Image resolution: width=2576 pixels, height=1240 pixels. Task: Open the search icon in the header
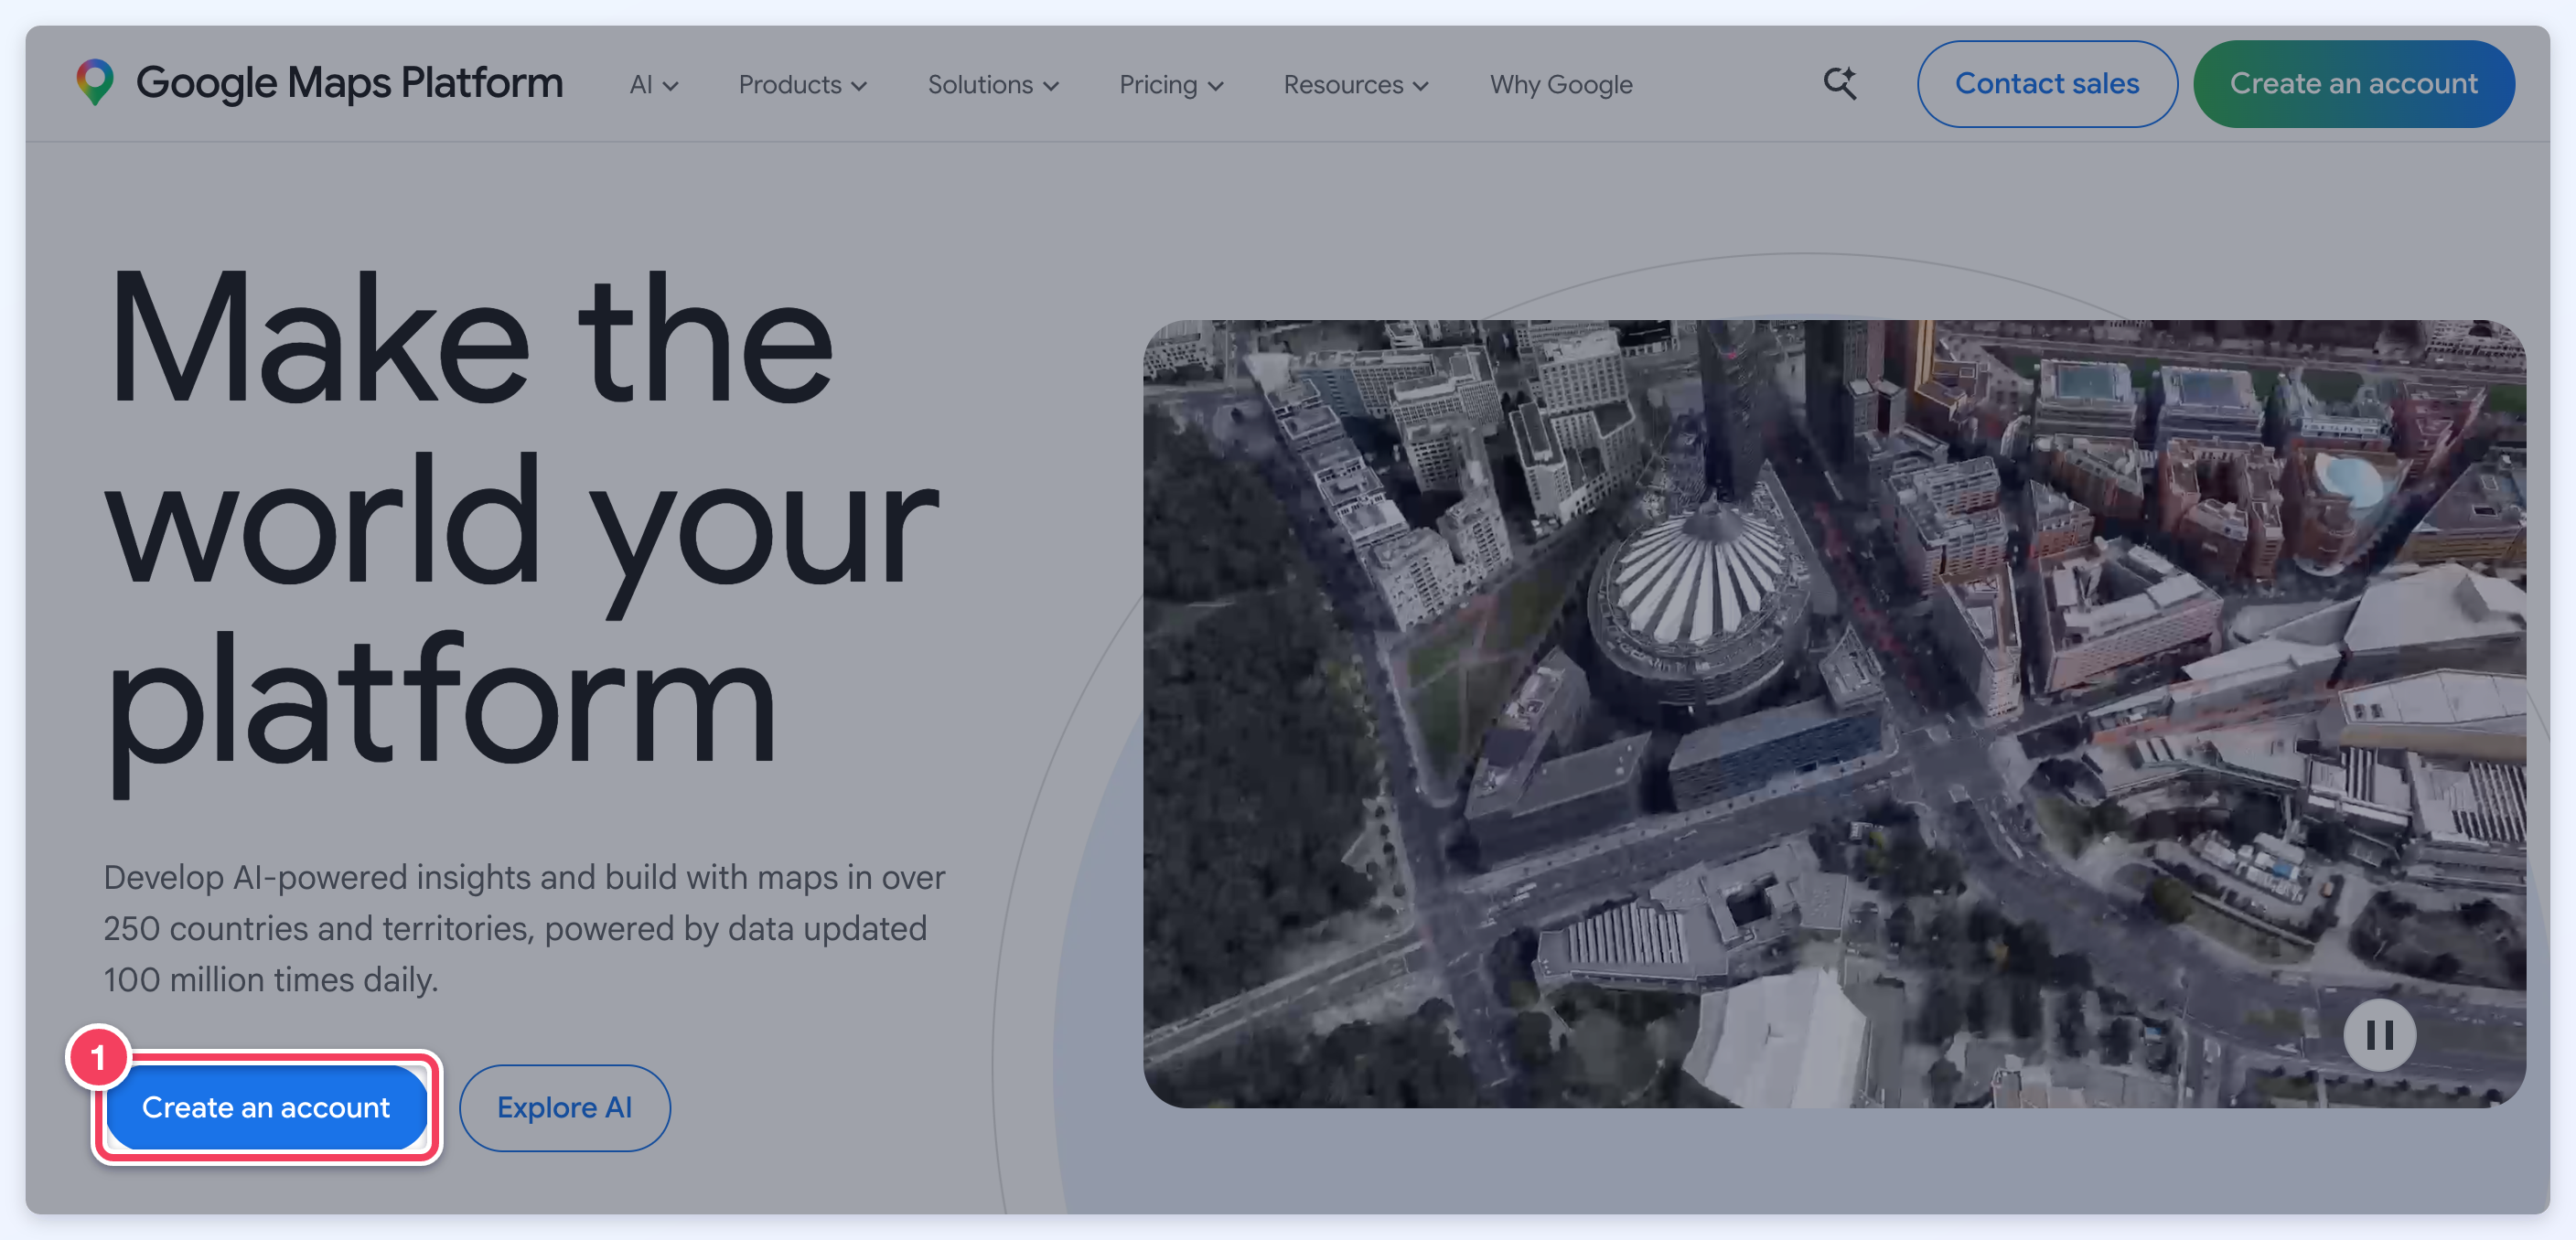click(1839, 84)
